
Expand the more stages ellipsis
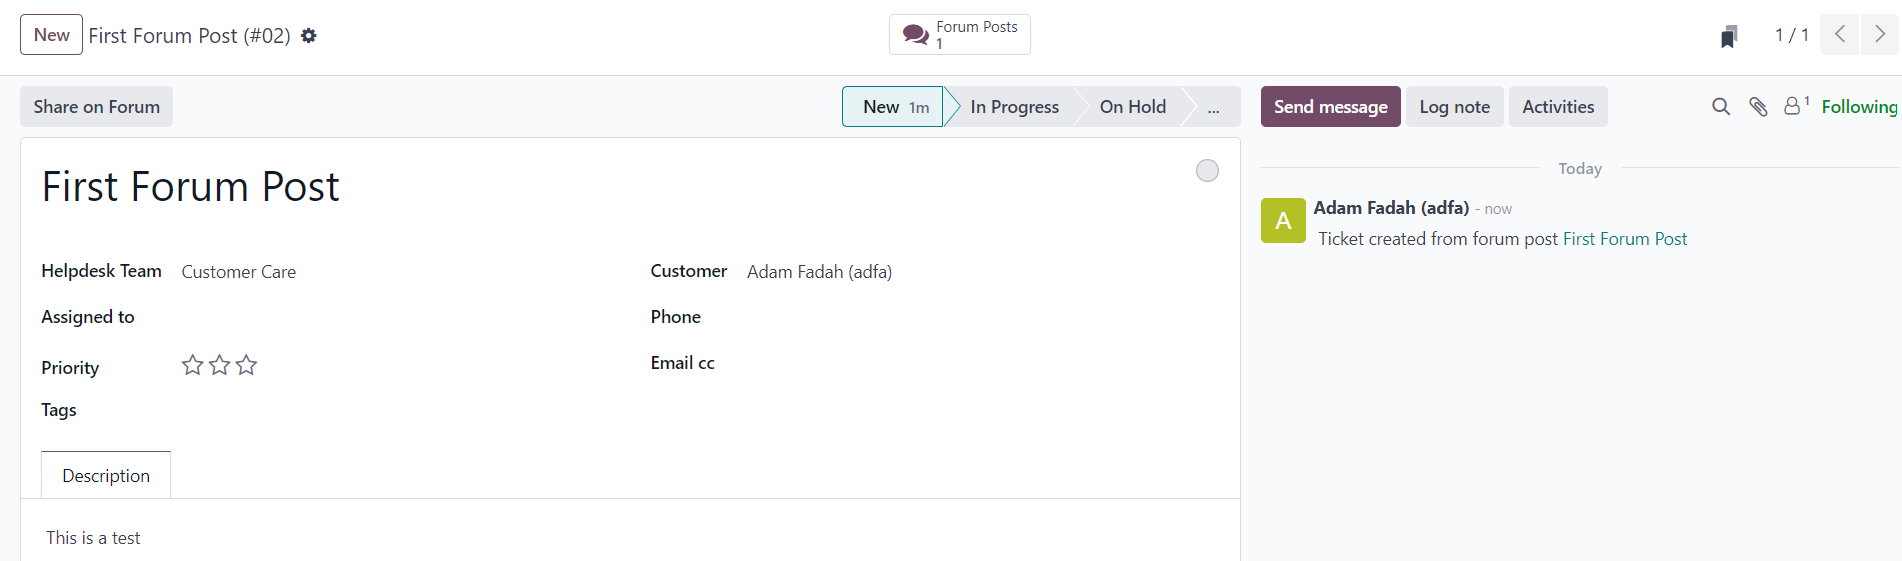click(x=1213, y=107)
